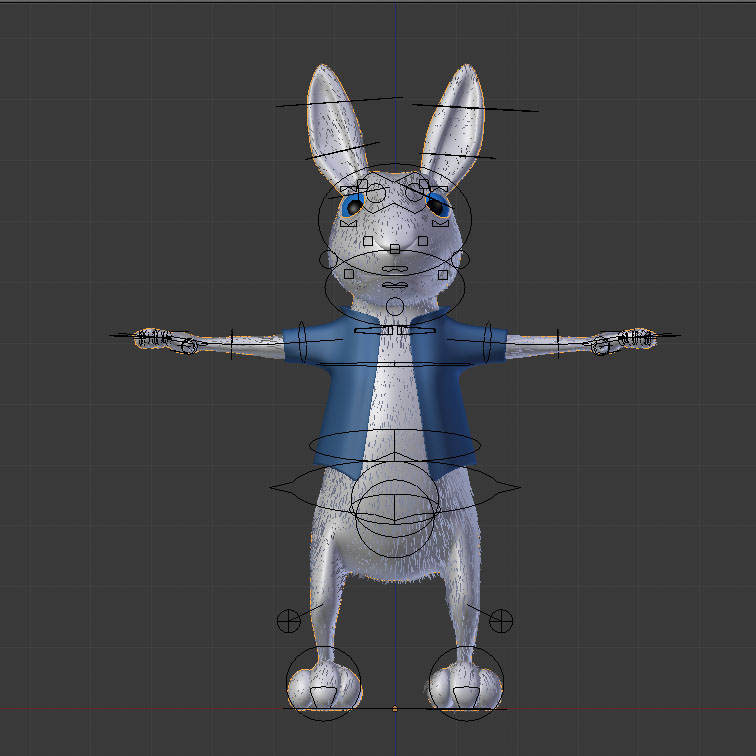756x756 pixels.
Task: Pick small circle control at screen-left cheek edge
Action: [x=329, y=259]
